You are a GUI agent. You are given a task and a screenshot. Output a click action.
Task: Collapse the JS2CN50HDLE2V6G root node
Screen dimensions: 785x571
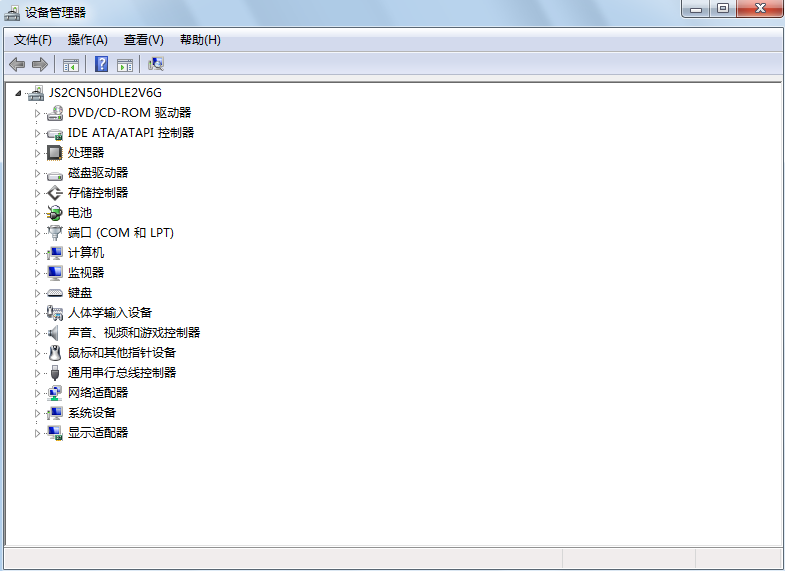tap(19, 93)
